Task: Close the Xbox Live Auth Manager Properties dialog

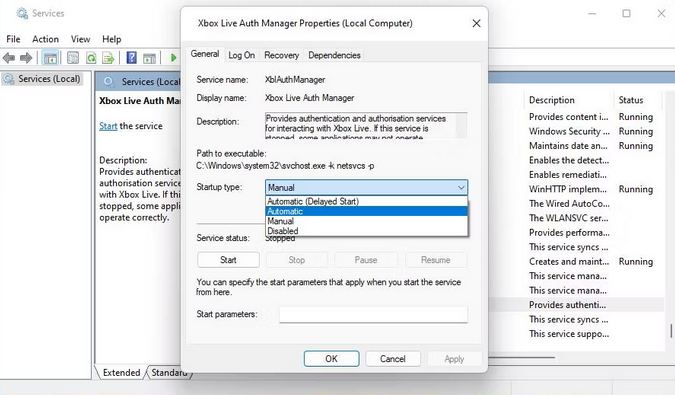Action: 476,23
